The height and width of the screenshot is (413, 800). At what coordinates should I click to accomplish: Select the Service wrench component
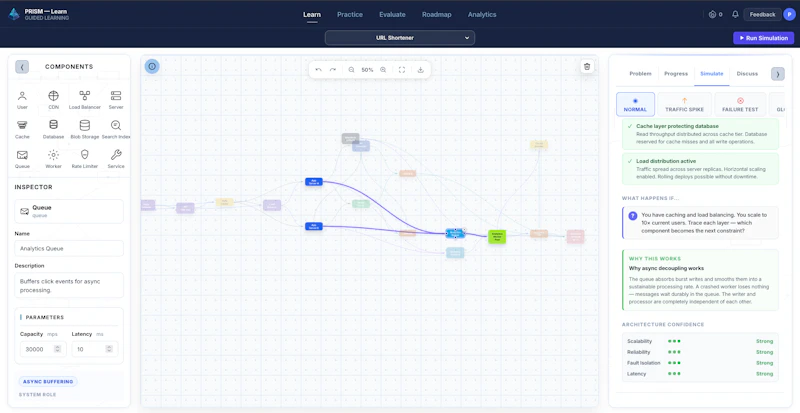click(116, 159)
